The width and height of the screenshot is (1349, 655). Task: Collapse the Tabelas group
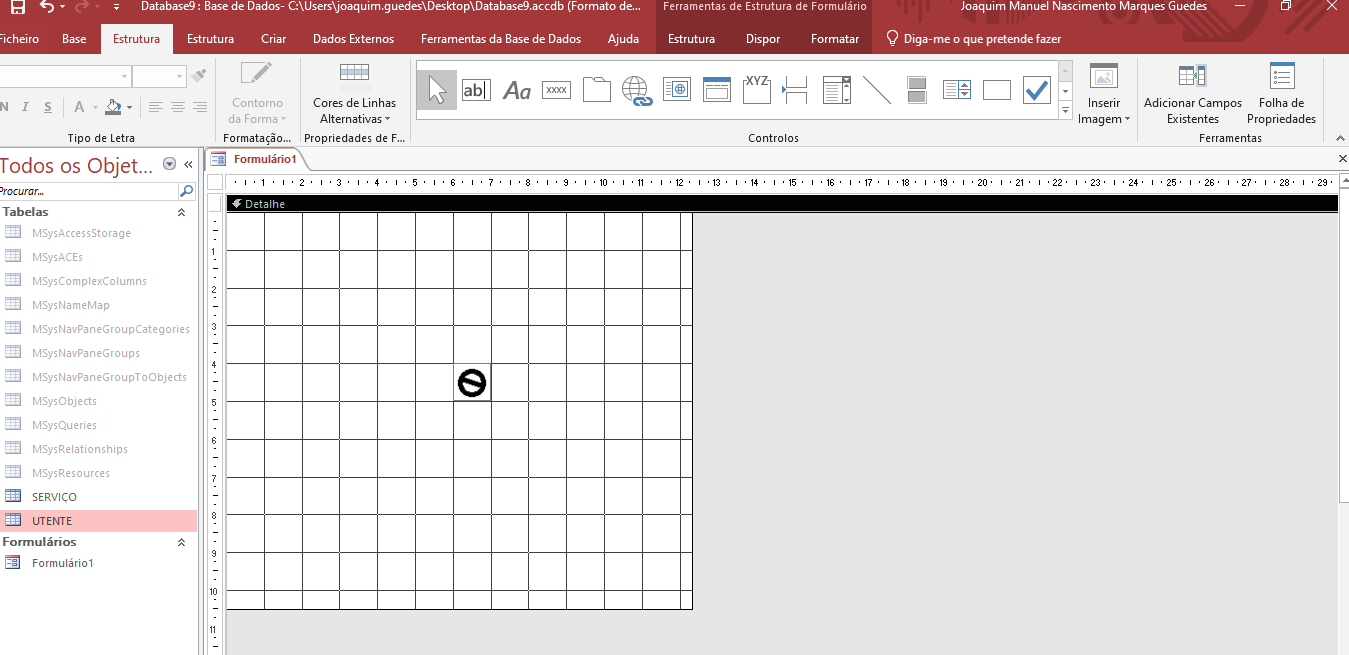[181, 213]
